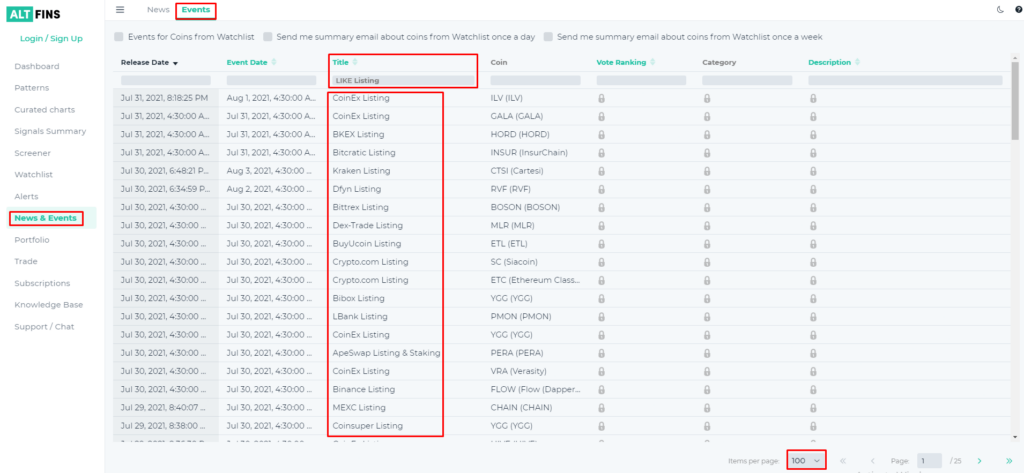
Task: Jump to first page double arrow
Action: (842, 461)
